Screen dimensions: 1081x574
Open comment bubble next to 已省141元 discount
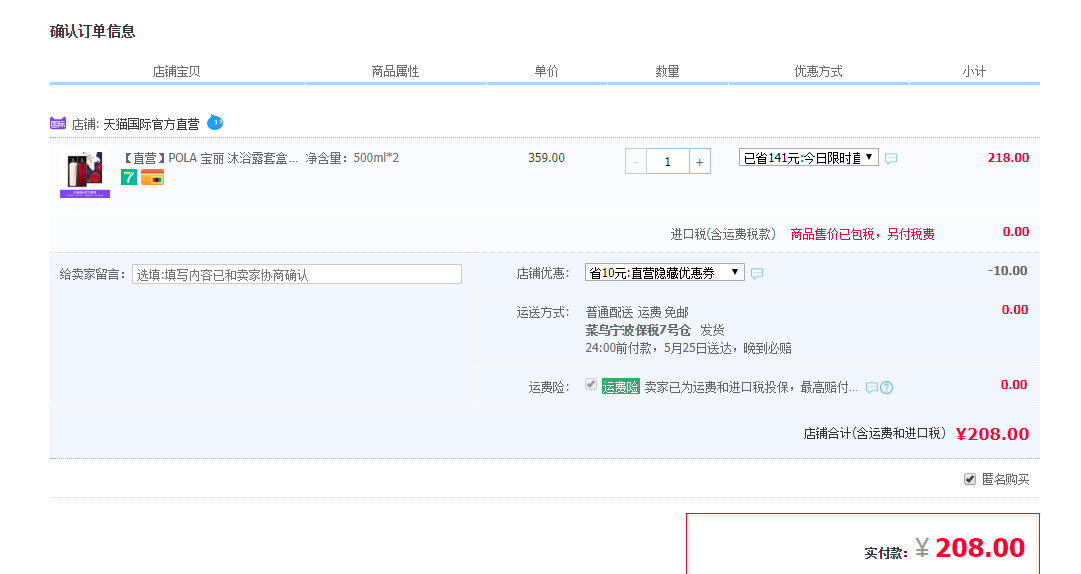tap(891, 158)
